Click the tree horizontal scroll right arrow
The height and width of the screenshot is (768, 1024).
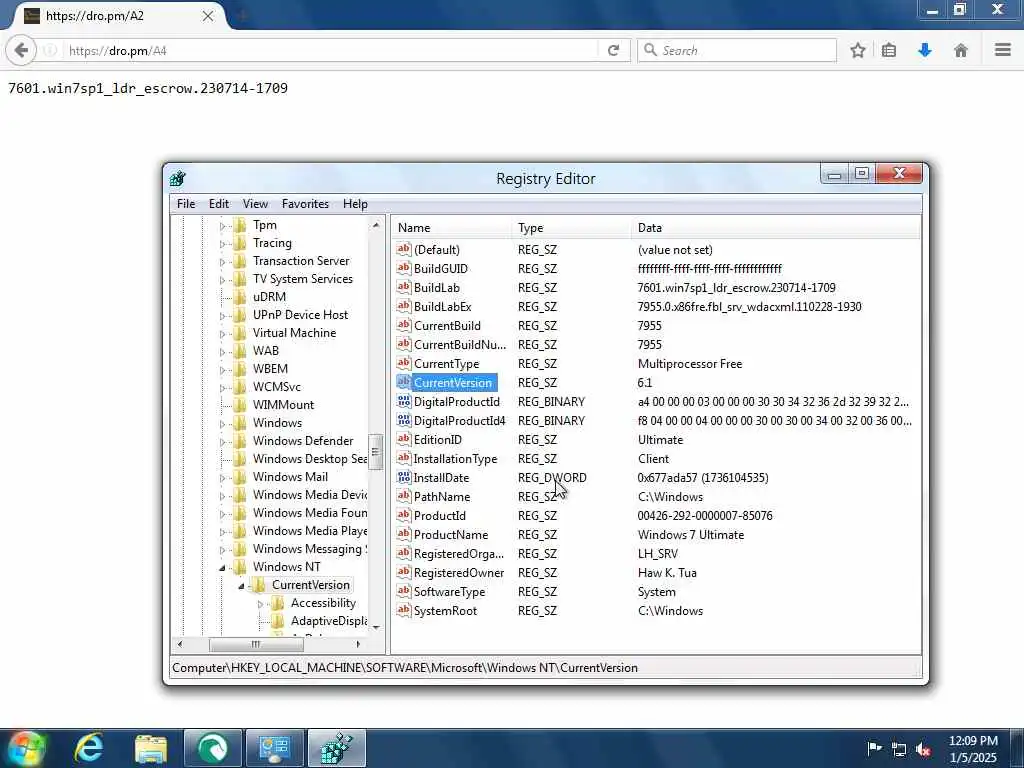358,644
